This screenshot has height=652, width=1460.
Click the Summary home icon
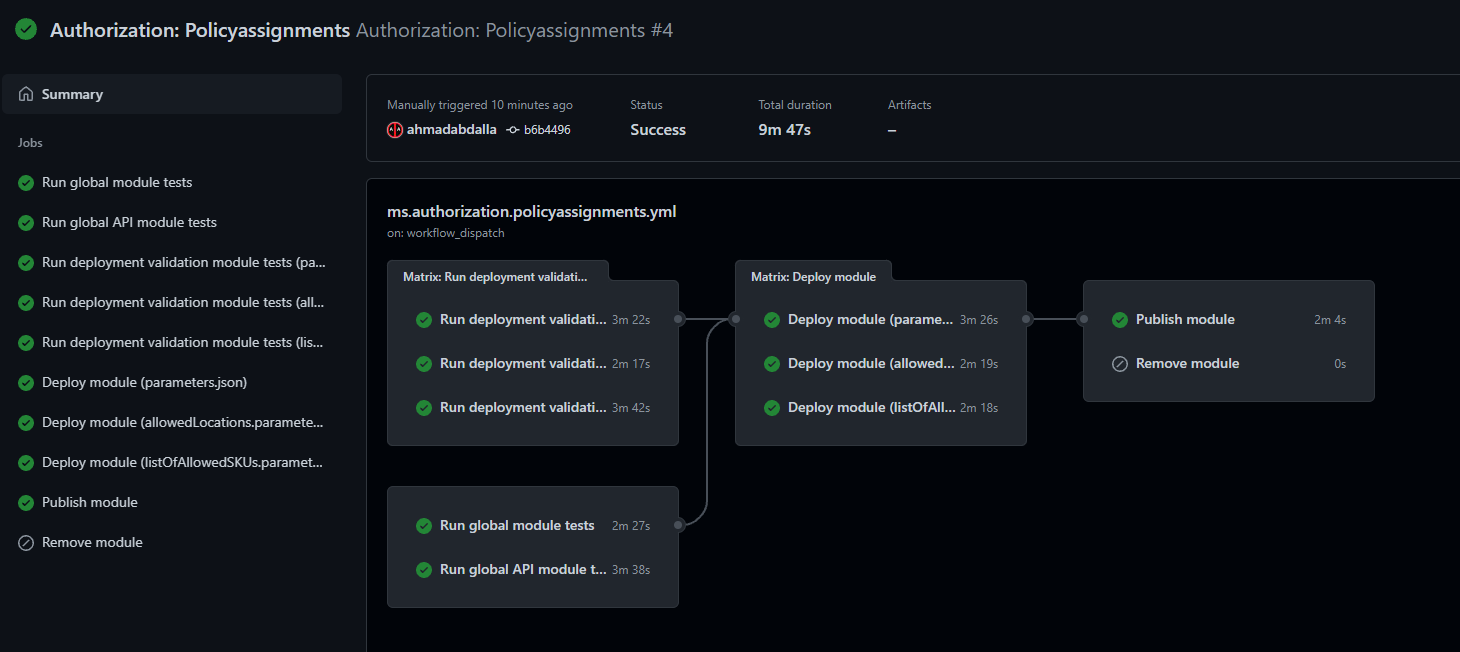[x=26, y=94]
